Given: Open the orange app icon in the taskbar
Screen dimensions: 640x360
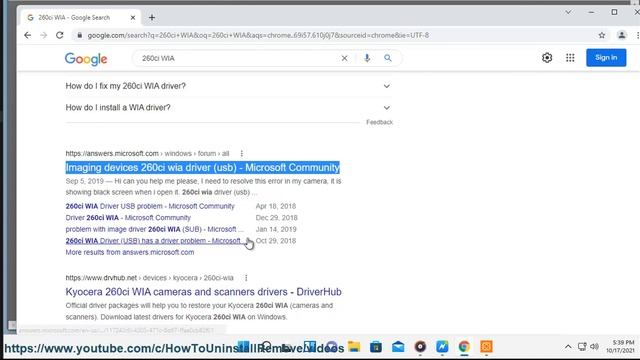Looking at the screenshot, I should coord(486,347).
